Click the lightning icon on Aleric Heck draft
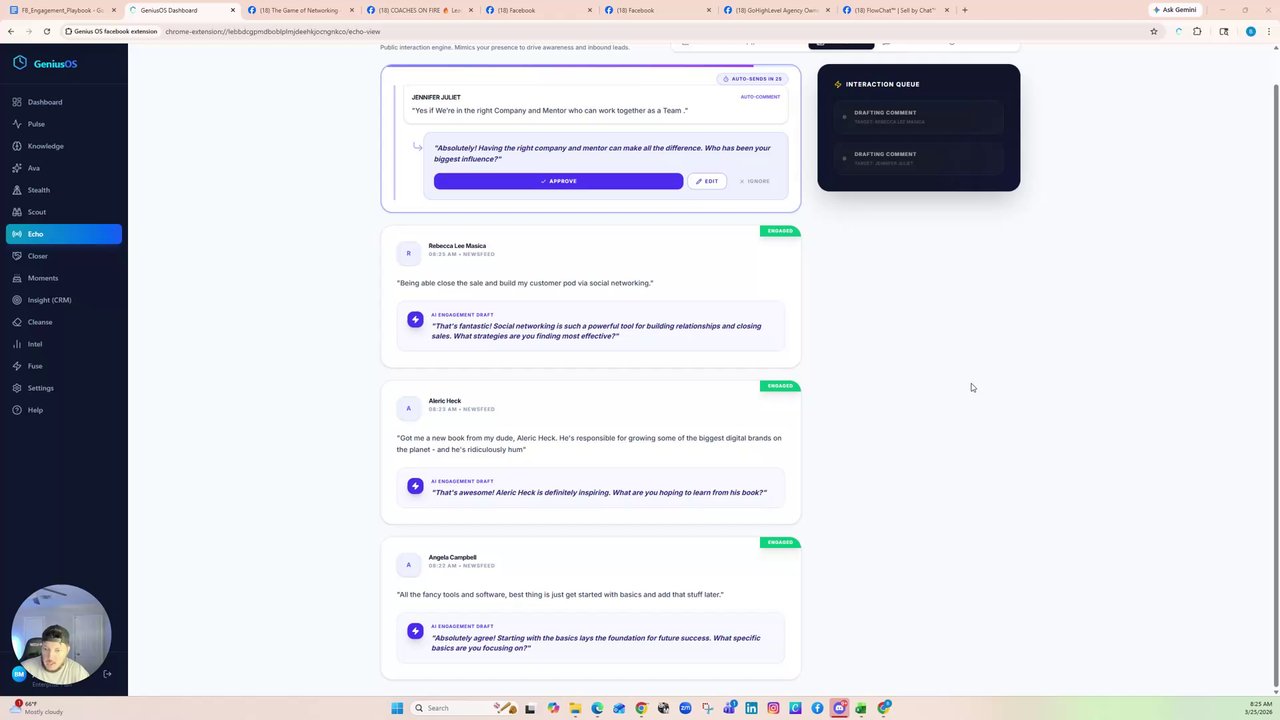This screenshot has height=720, width=1280. click(x=415, y=486)
